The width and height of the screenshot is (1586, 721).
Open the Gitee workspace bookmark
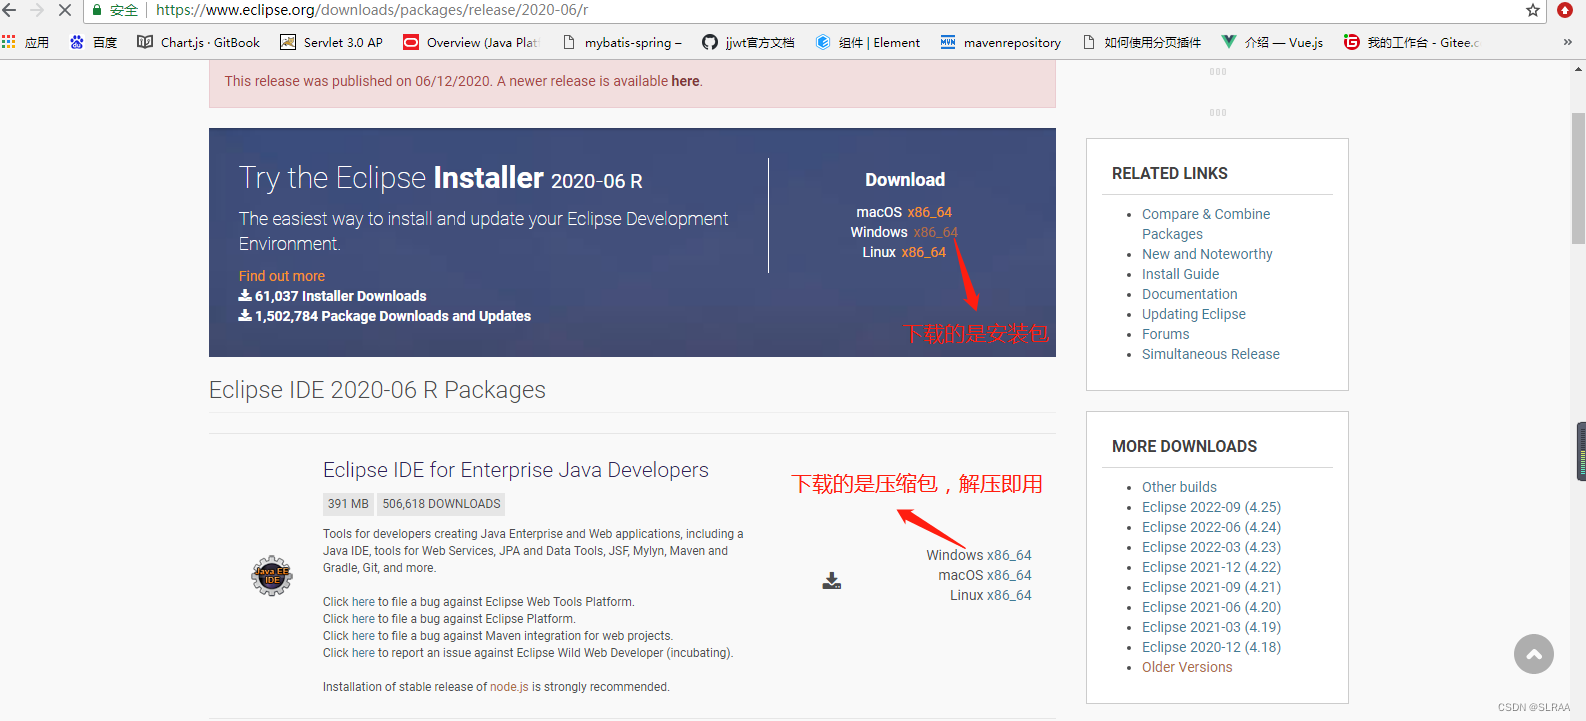pyautogui.click(x=1411, y=42)
